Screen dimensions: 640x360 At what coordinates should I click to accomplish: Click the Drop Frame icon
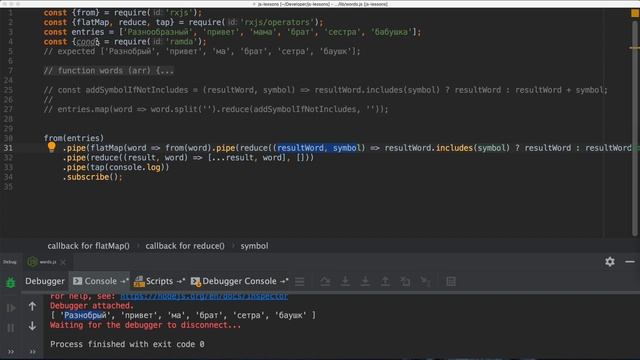[405, 281]
